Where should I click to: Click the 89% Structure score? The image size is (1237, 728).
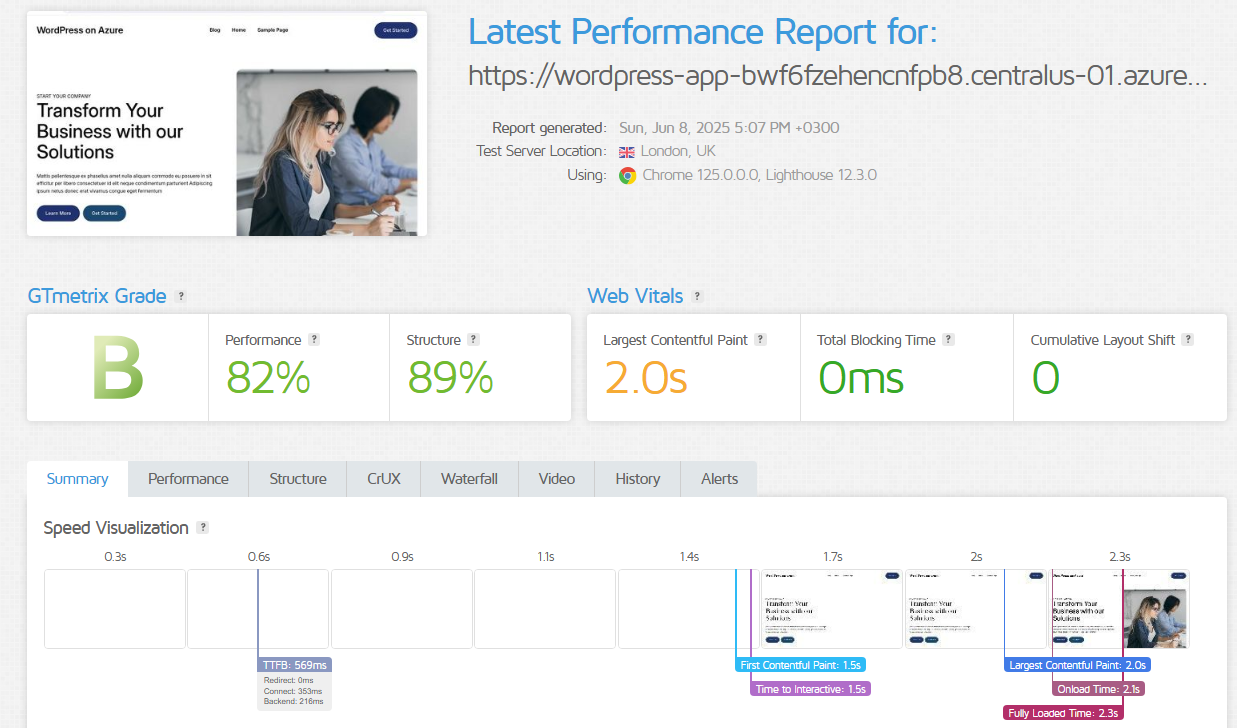pos(451,378)
